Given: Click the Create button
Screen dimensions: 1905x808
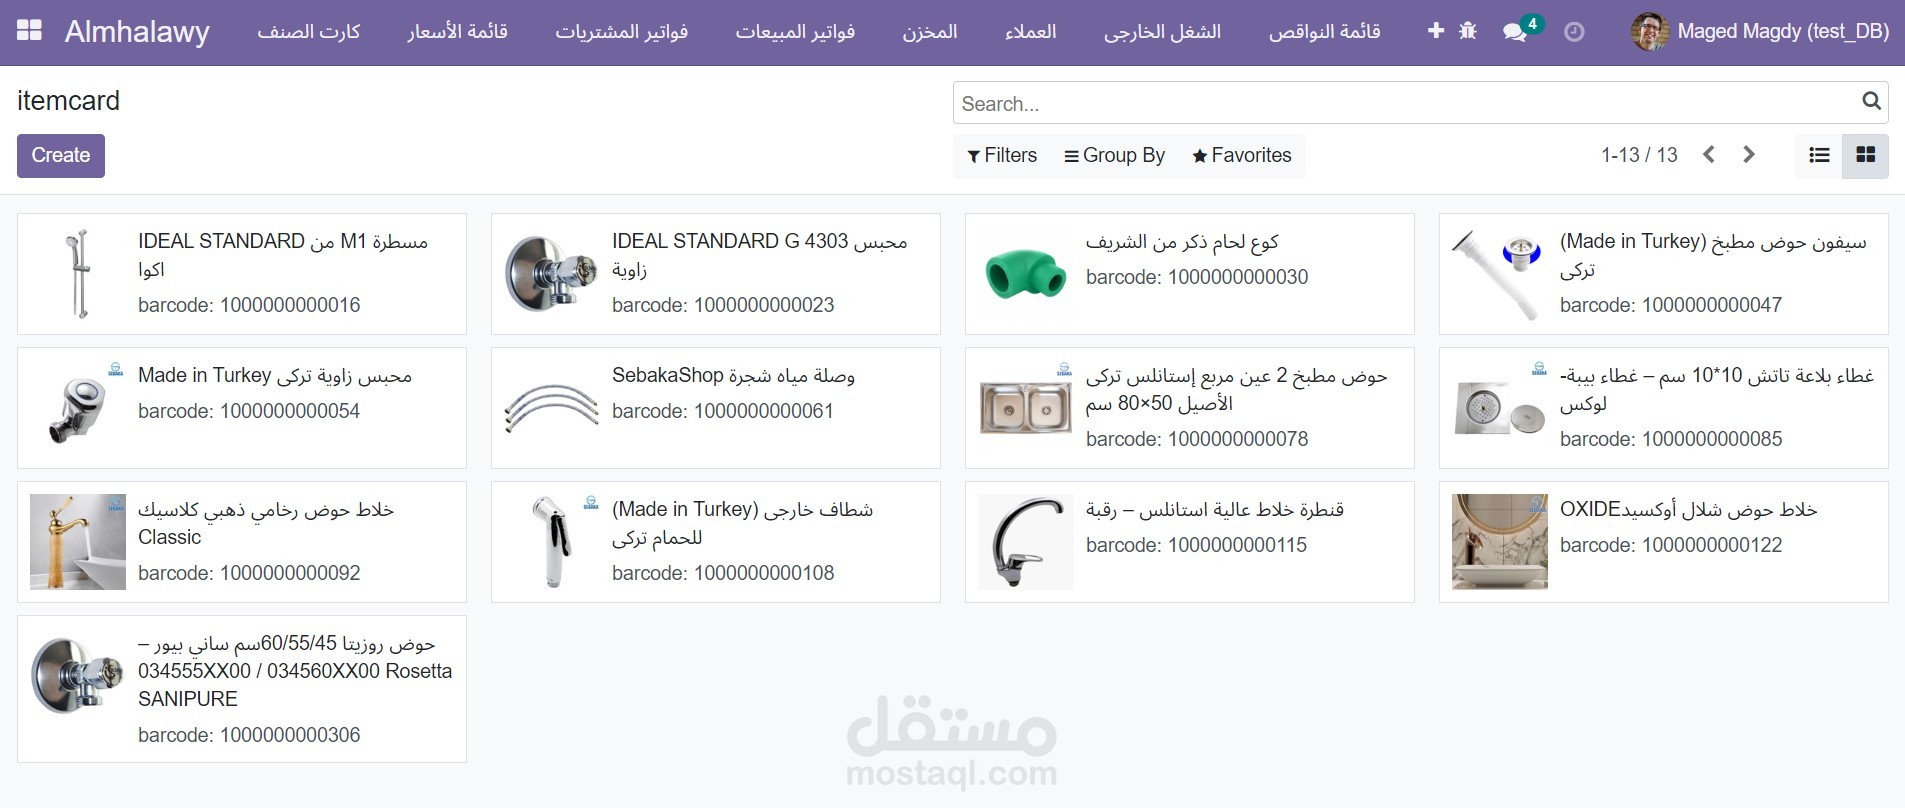Looking at the screenshot, I should tap(61, 156).
